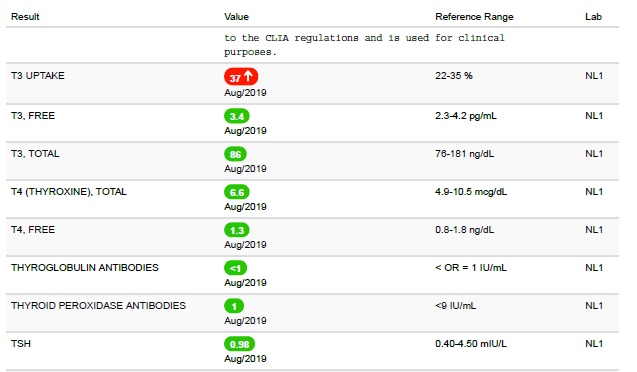Viewport: 637px width, 372px height.
Task: Click the Aug/2019 date under T3 Uptake
Action: [245, 93]
